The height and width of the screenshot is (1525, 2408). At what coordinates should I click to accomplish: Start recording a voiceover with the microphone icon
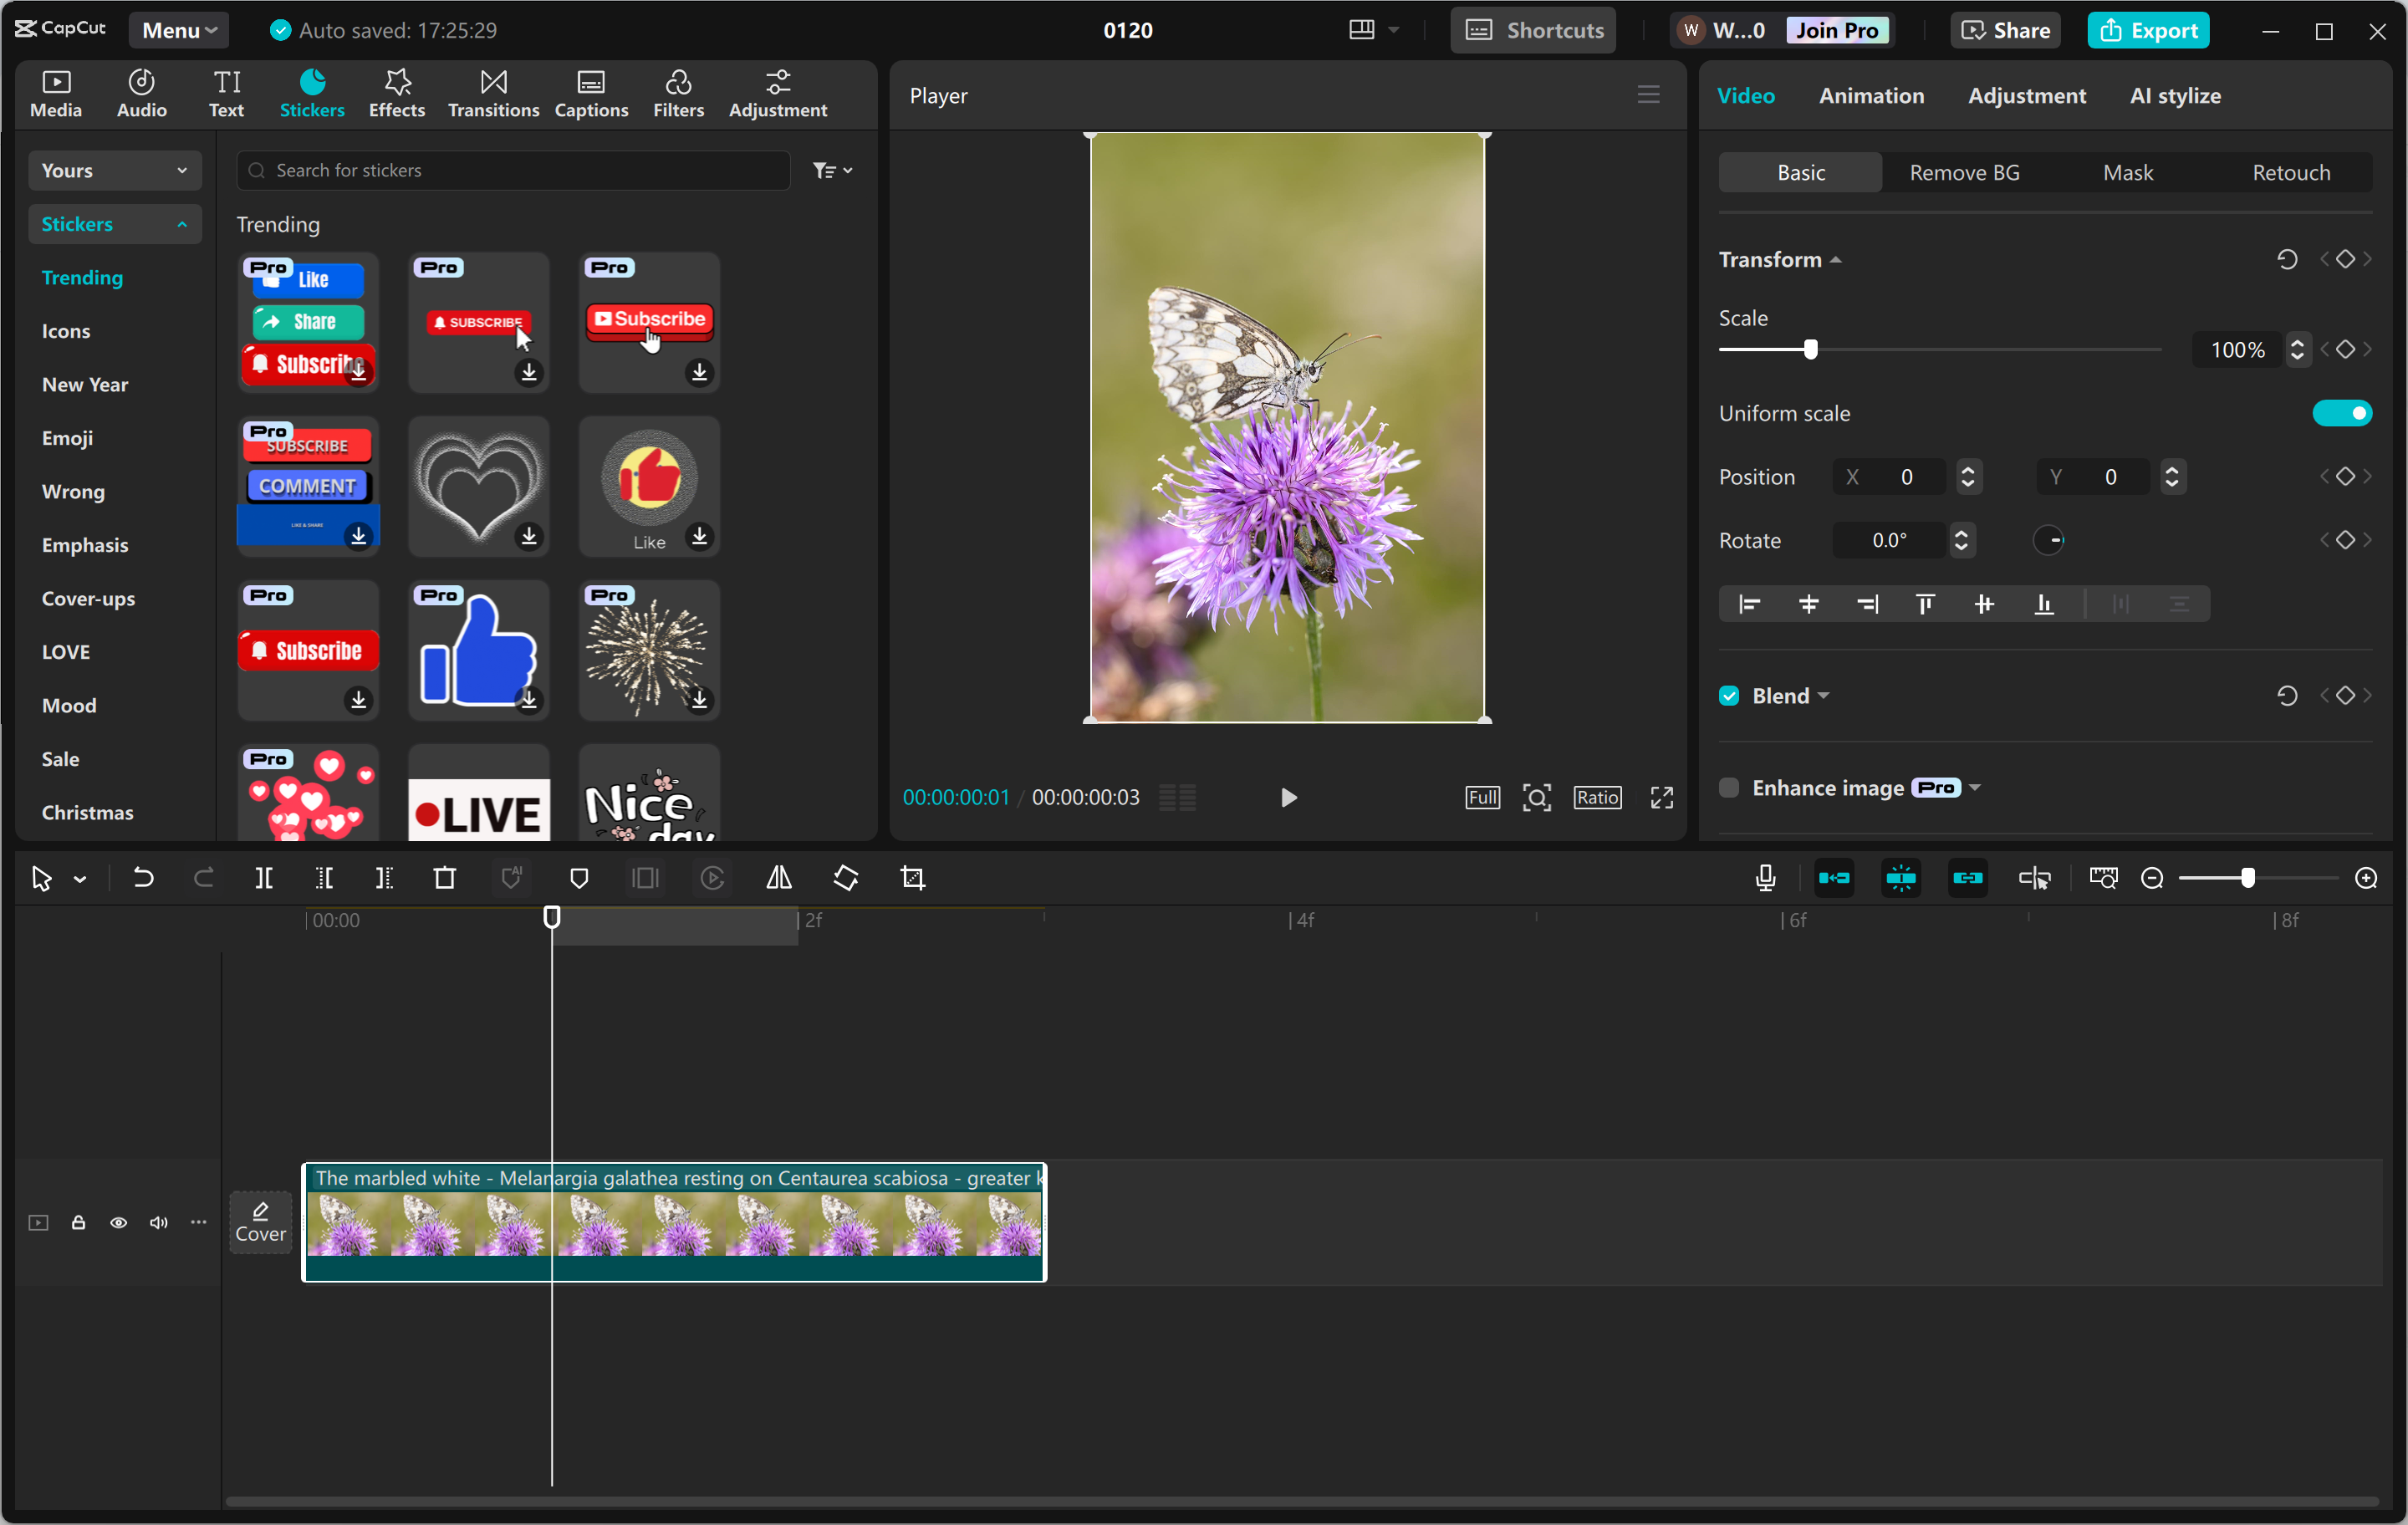pos(1765,878)
